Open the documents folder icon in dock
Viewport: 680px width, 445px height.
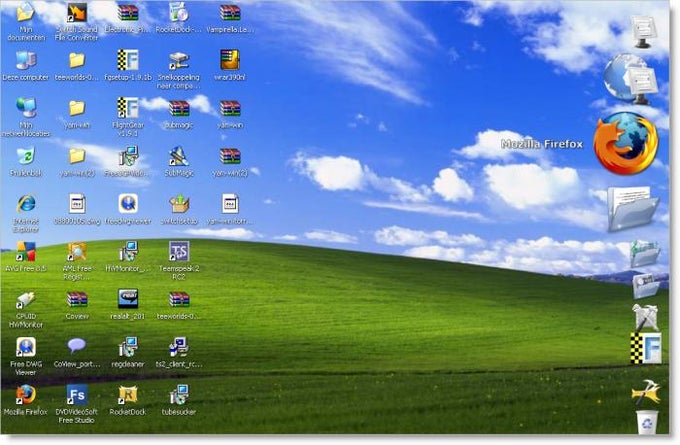coord(632,209)
